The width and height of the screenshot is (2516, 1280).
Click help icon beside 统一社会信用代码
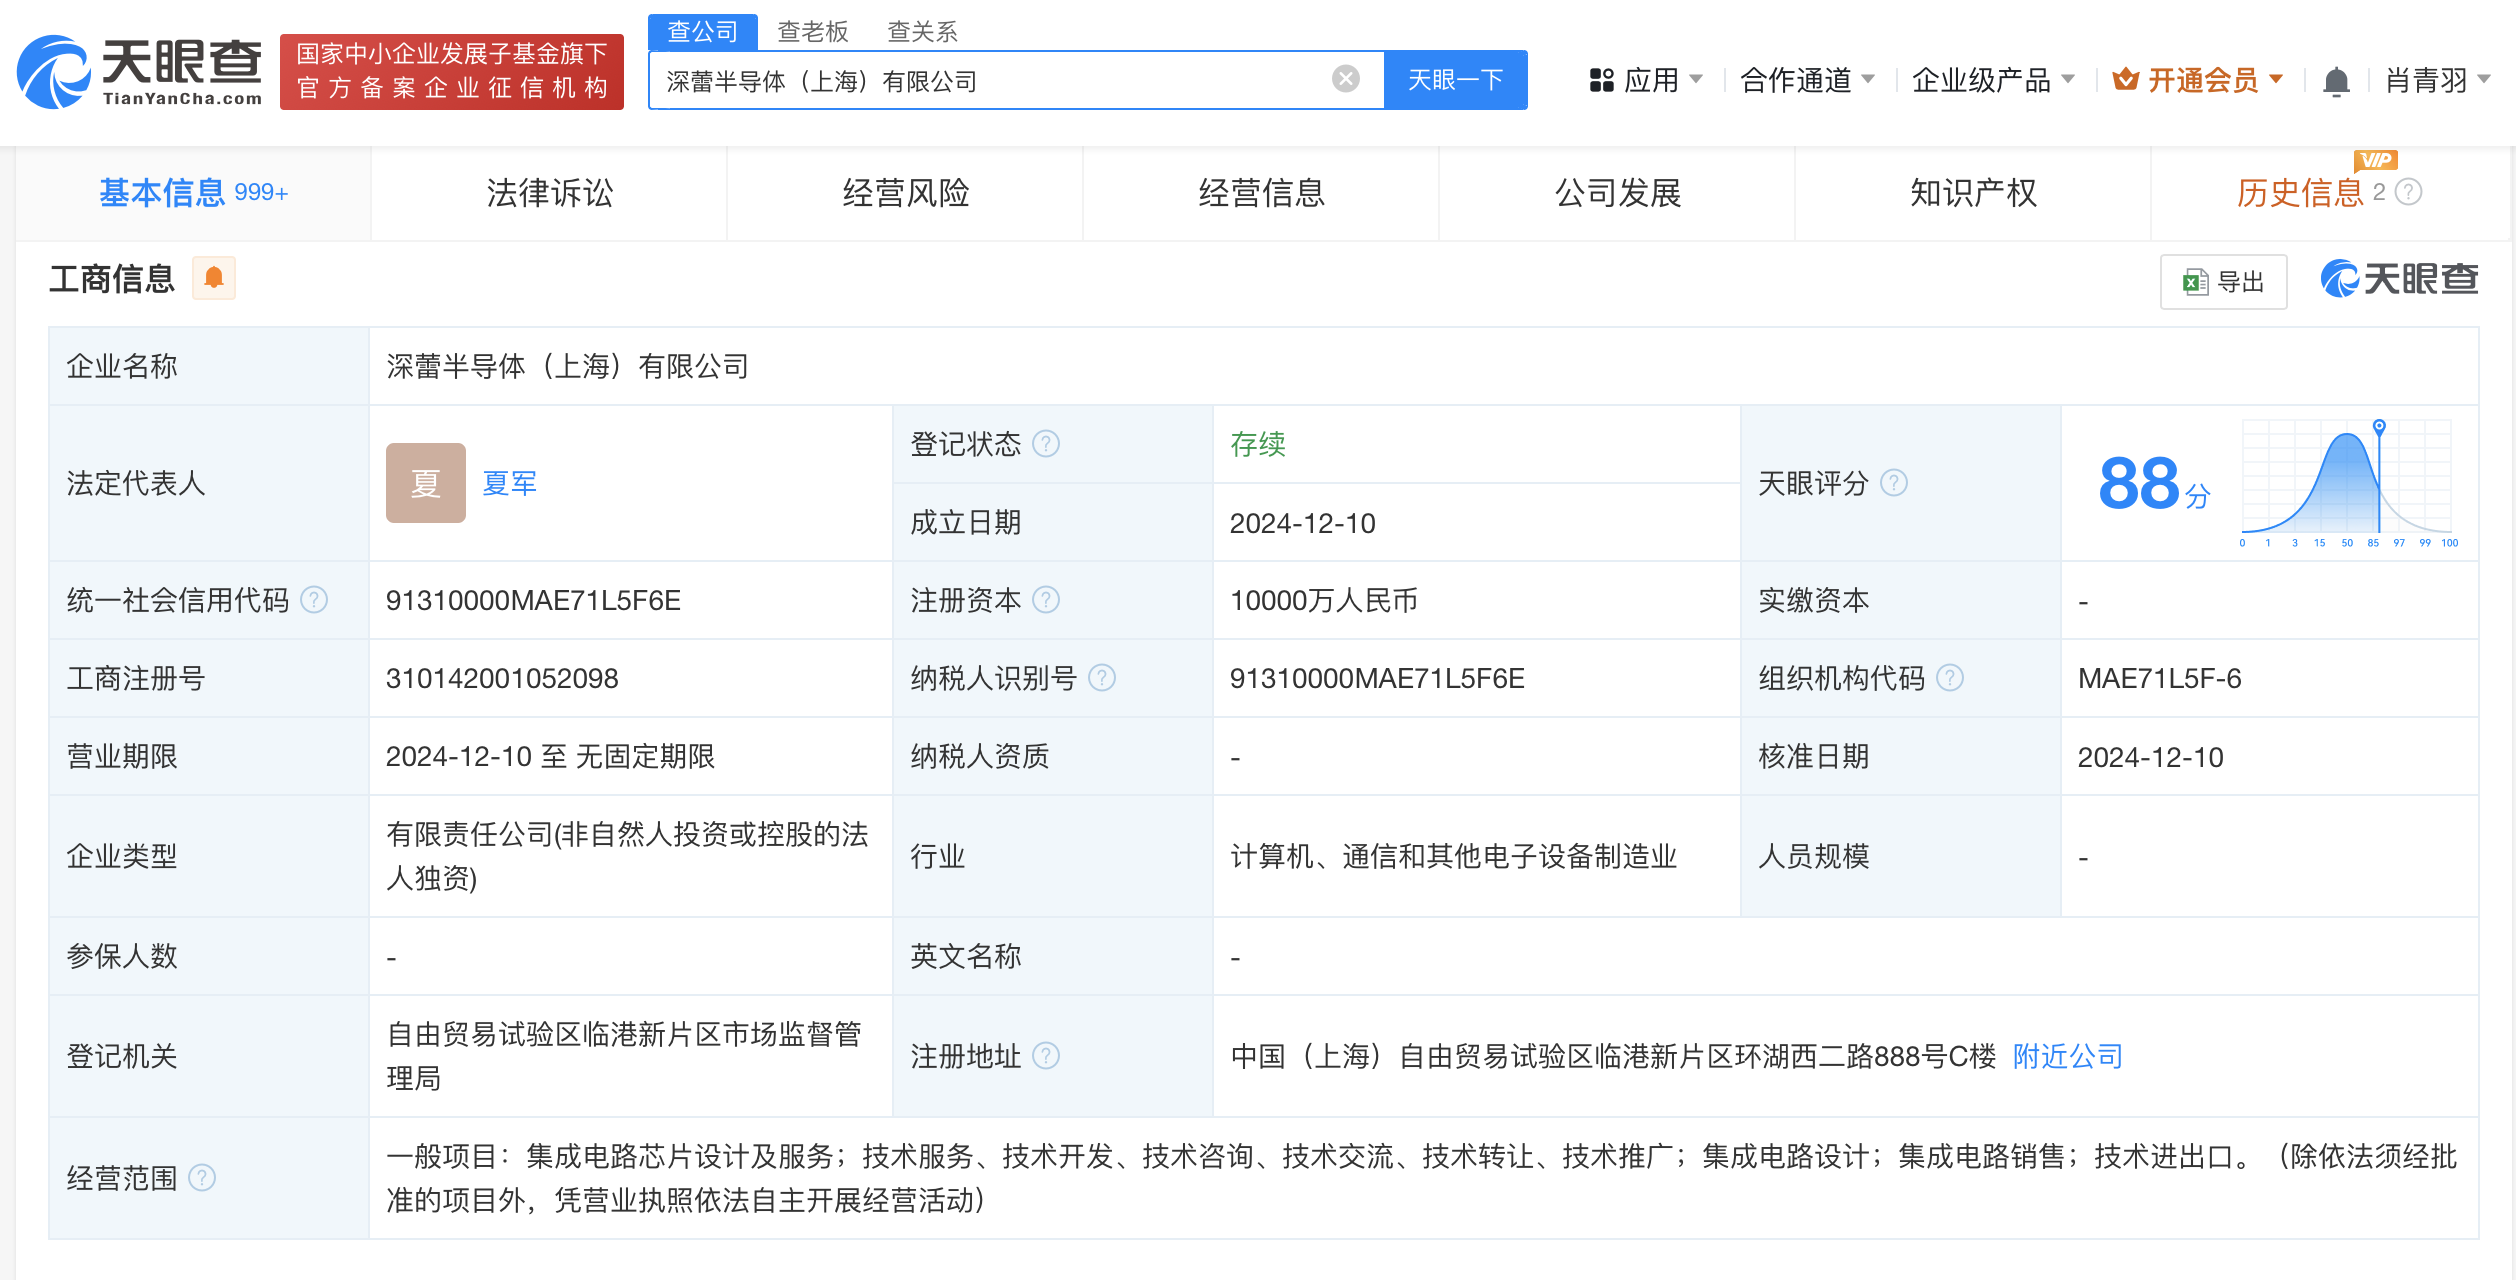point(314,600)
